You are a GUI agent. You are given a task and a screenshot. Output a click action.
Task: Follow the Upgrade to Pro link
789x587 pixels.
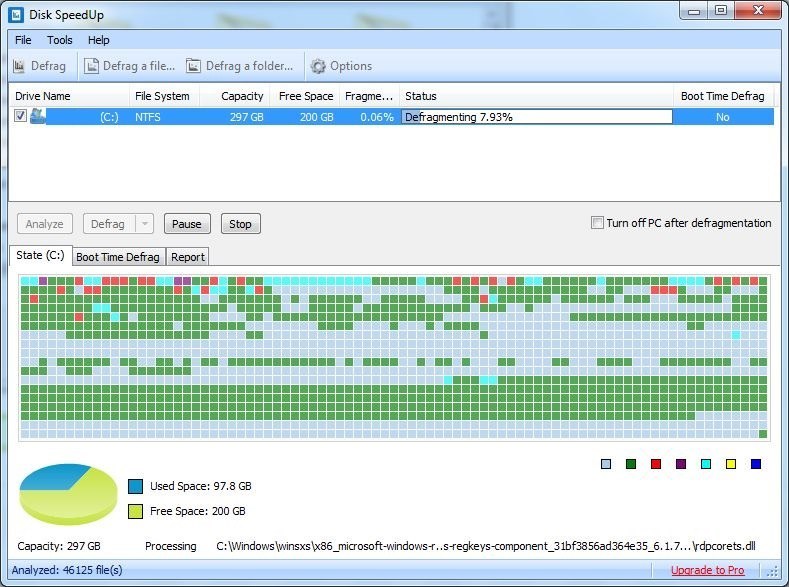707,570
